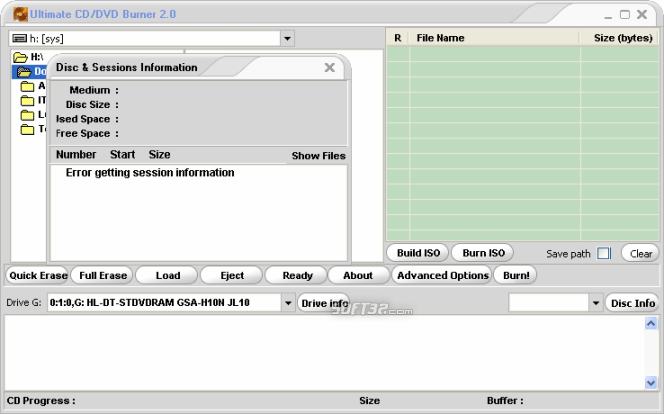Screen dimensions: 664x414
Task: Click the Drive info button
Action: [324, 303]
